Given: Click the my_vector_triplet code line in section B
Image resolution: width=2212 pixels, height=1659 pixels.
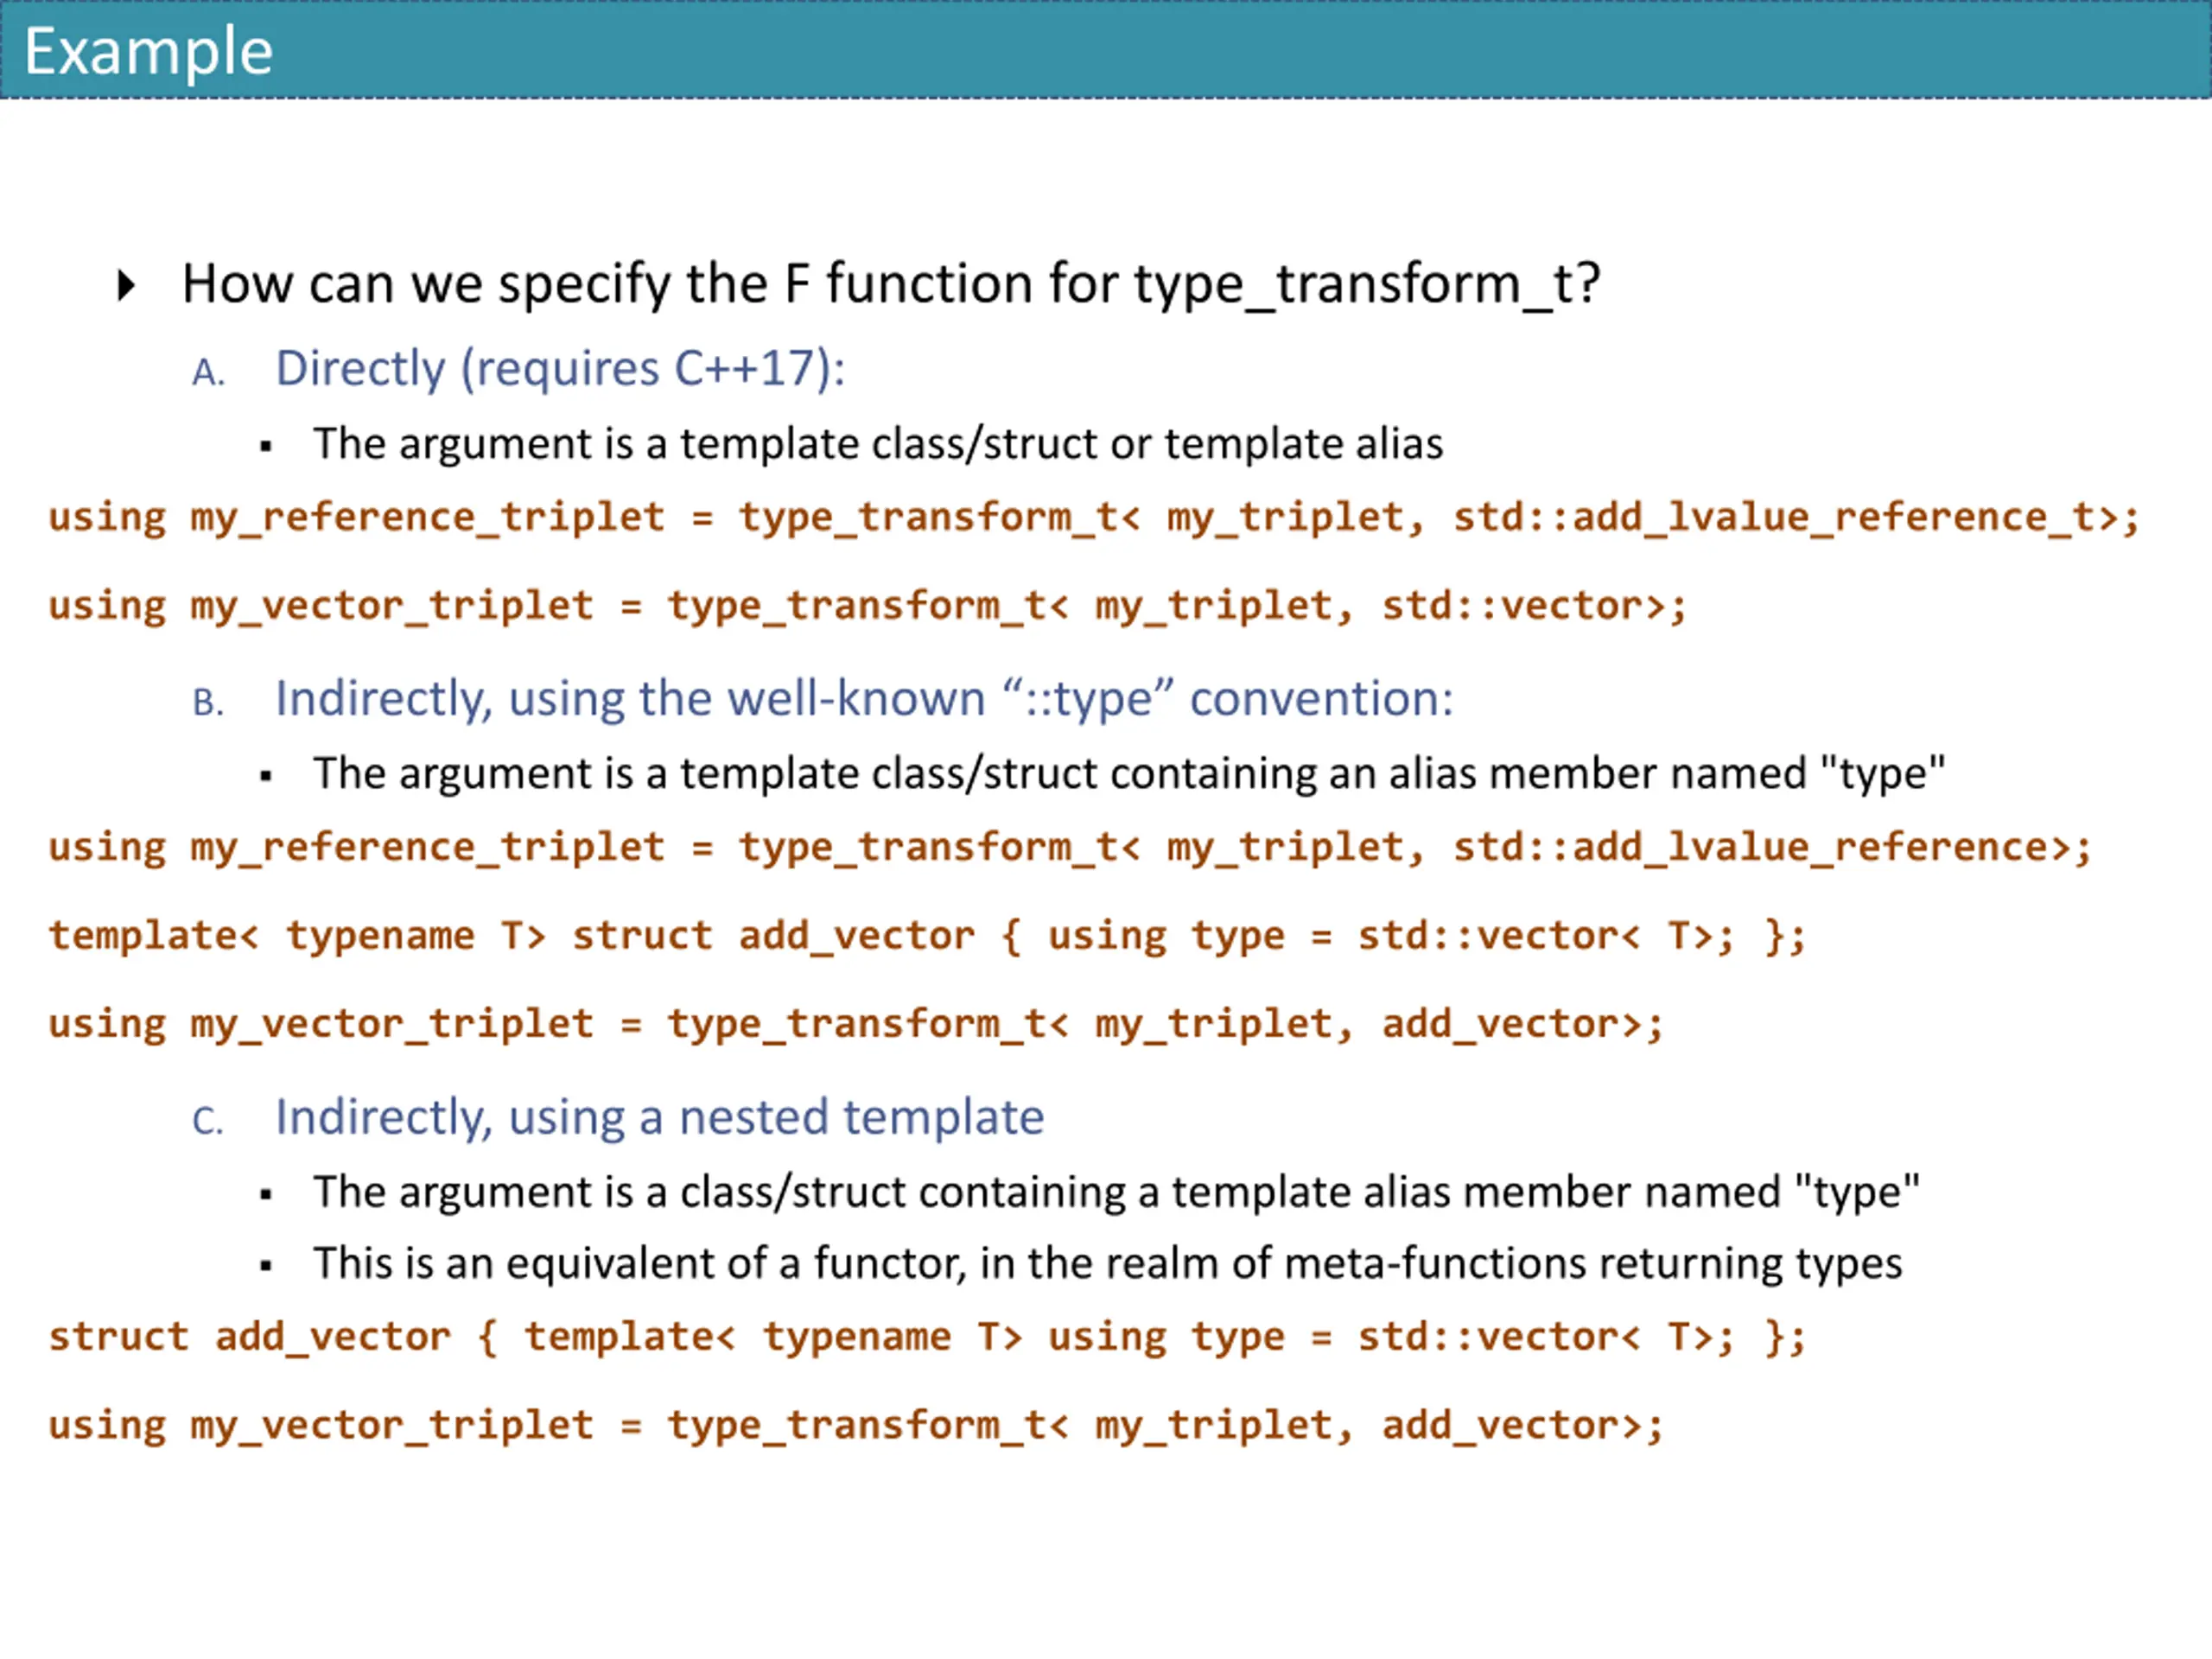Looking at the screenshot, I should 856,1024.
